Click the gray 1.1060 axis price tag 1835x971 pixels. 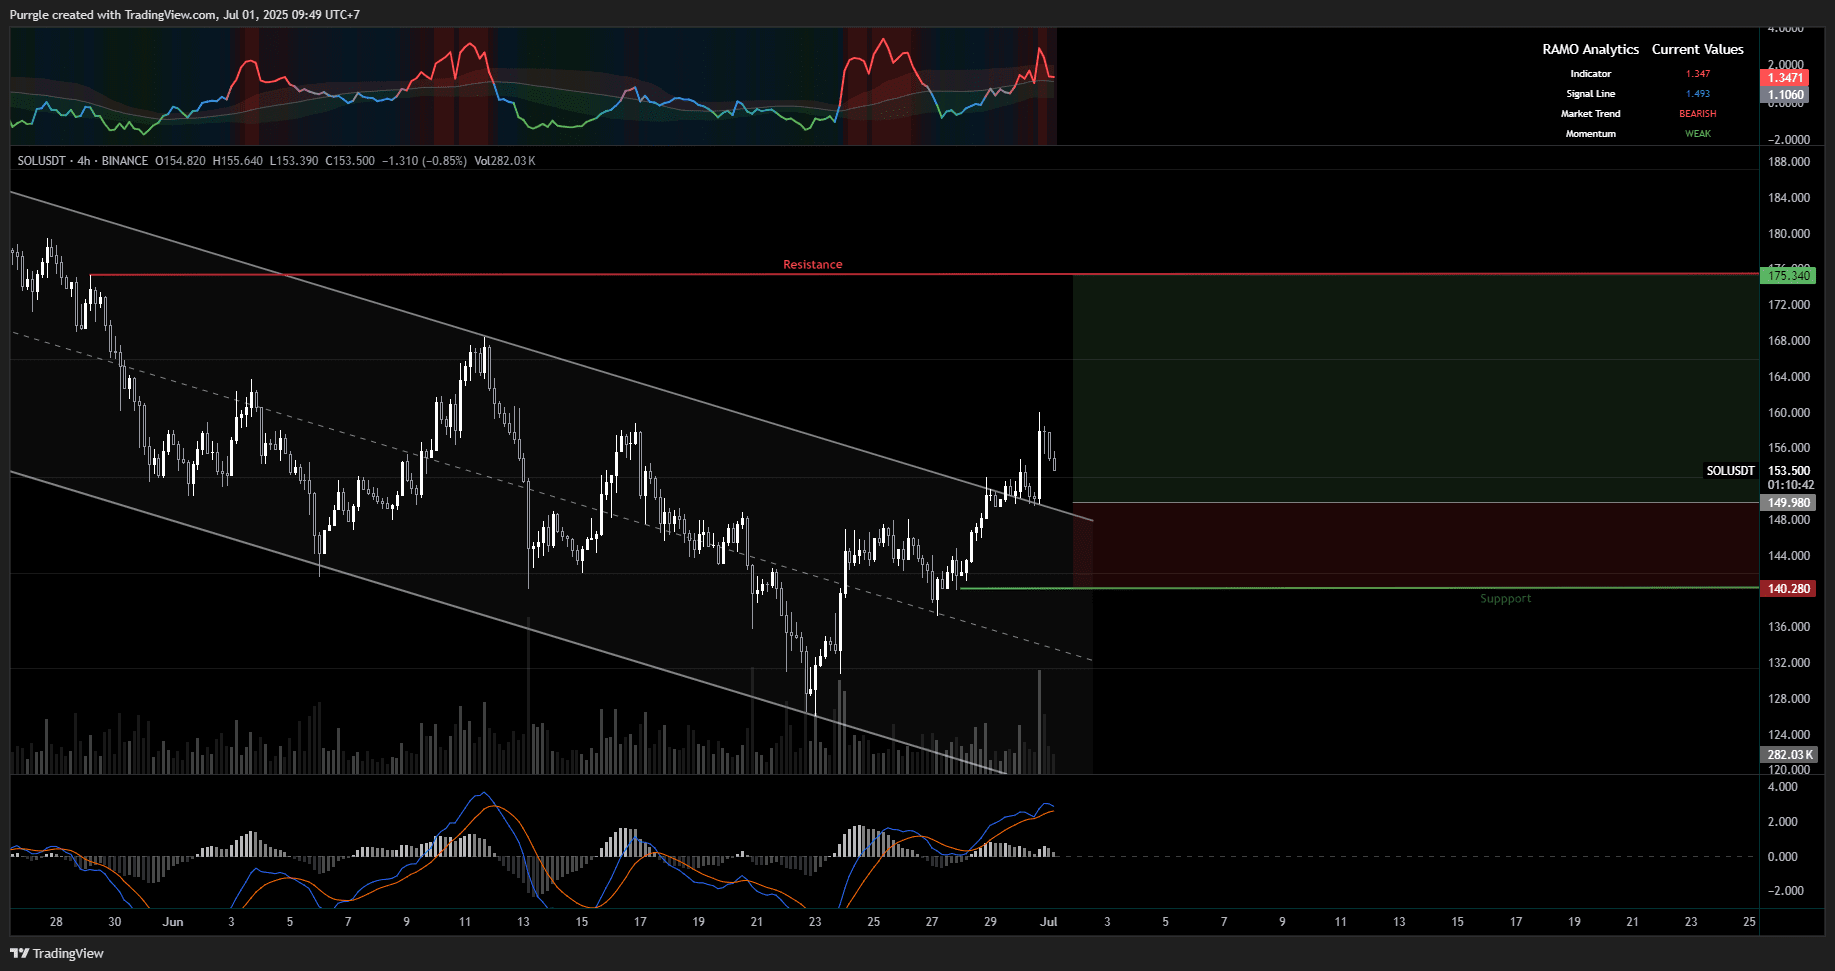tap(1785, 95)
